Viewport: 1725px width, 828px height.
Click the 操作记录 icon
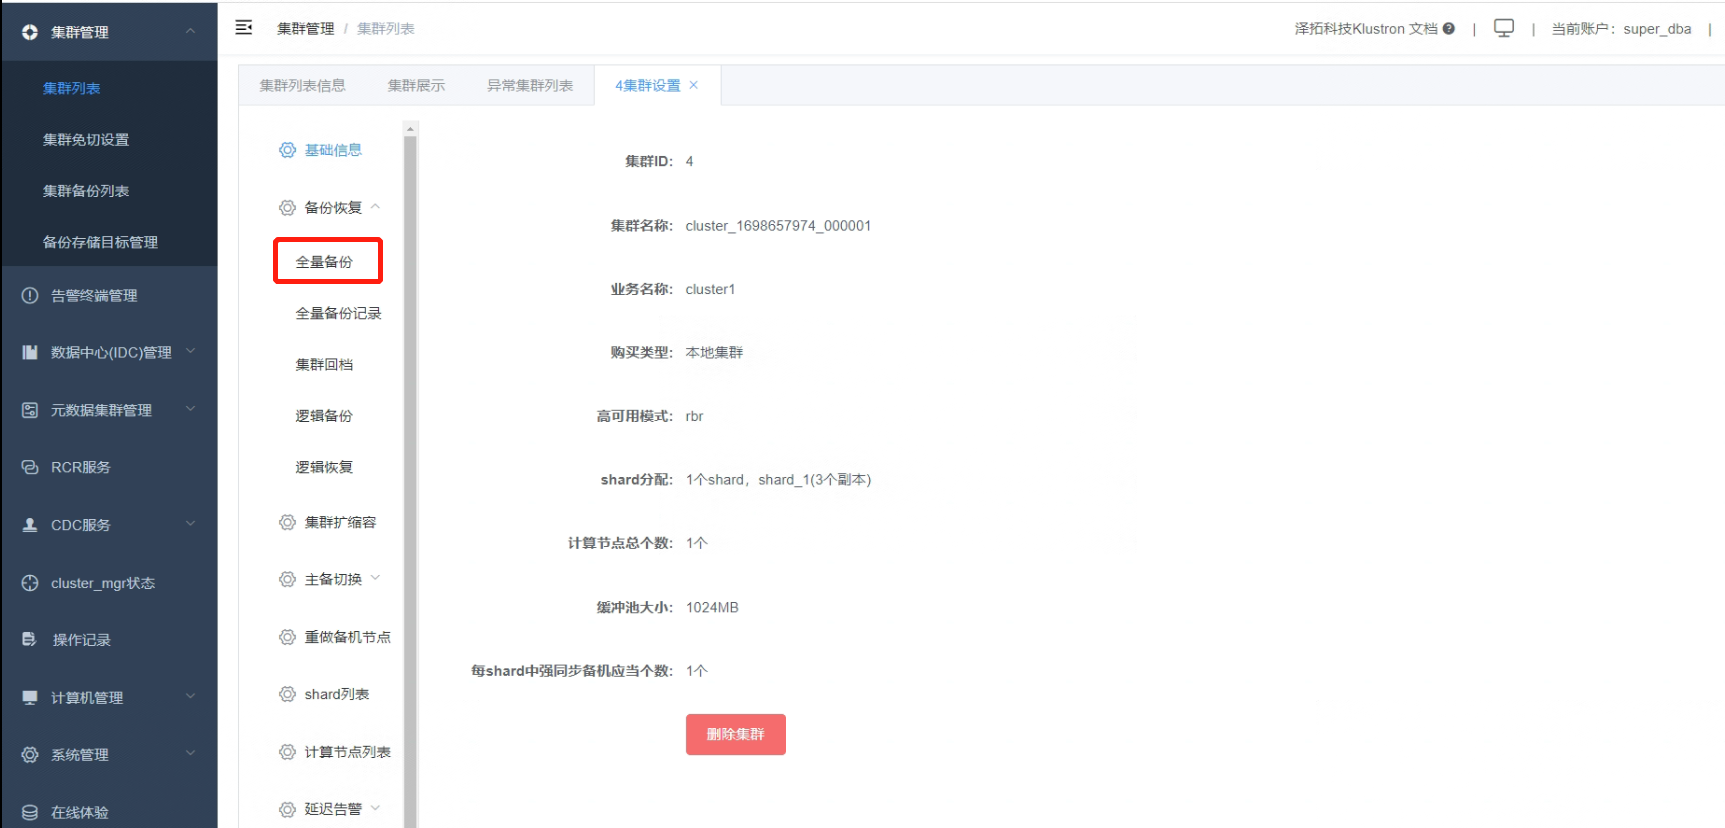(x=30, y=640)
